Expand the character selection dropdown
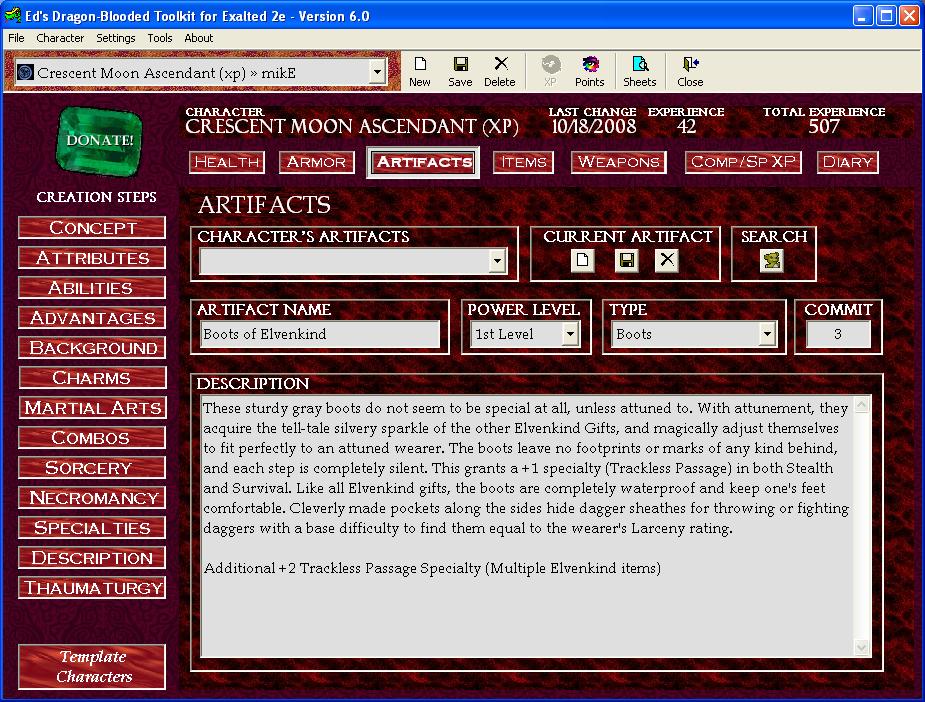The image size is (925, 702). tap(376, 72)
